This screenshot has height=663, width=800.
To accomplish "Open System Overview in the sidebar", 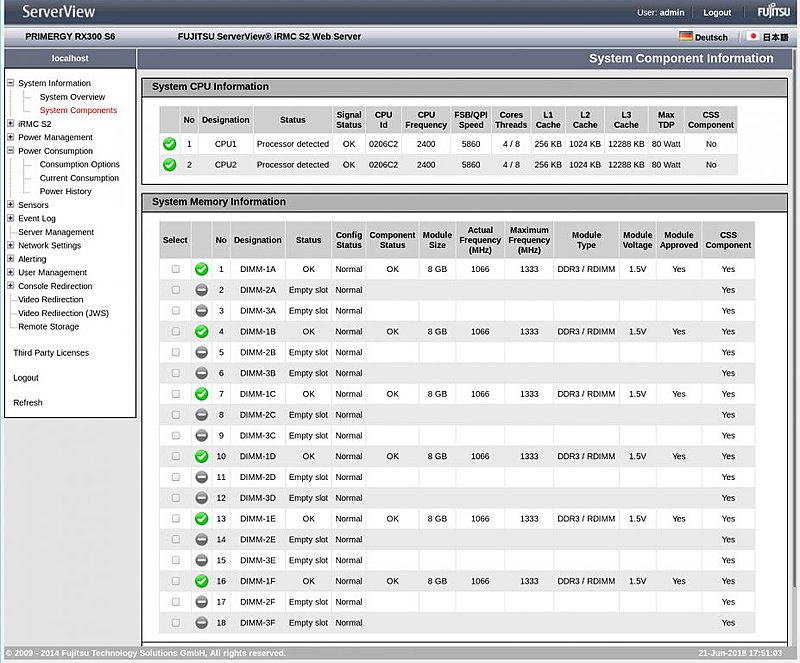I will tap(72, 97).
